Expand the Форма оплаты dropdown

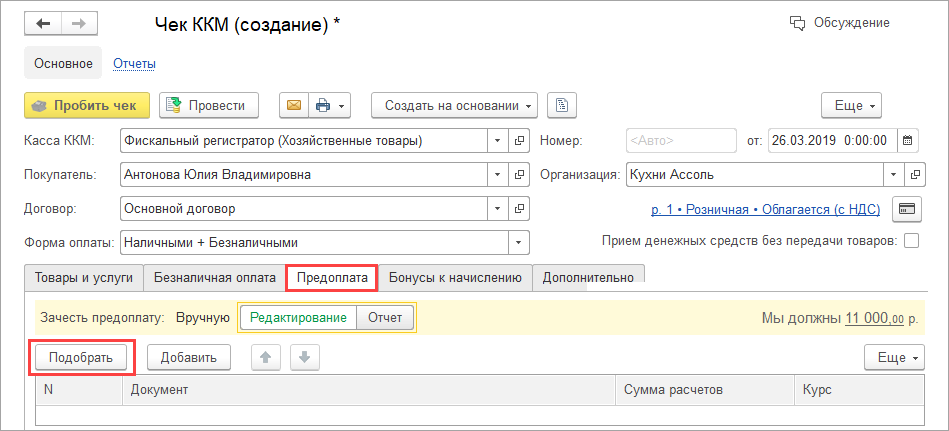[519, 242]
